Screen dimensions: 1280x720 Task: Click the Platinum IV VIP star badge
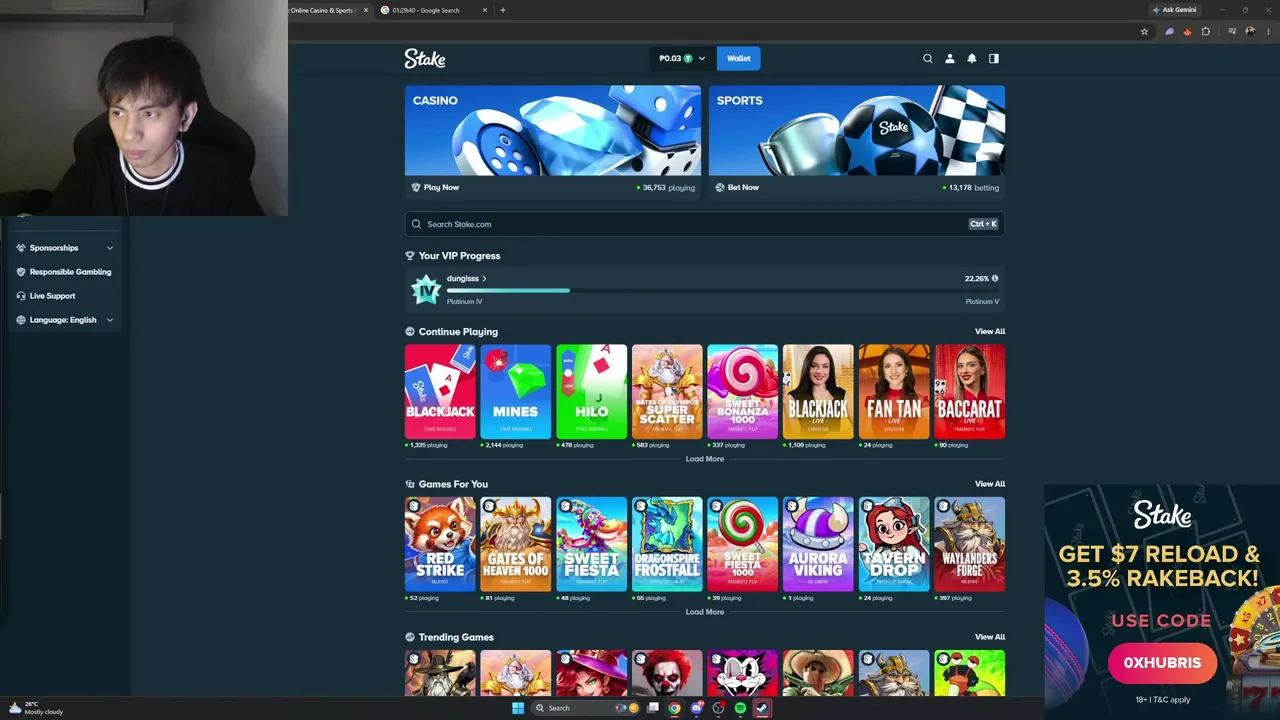pos(426,290)
